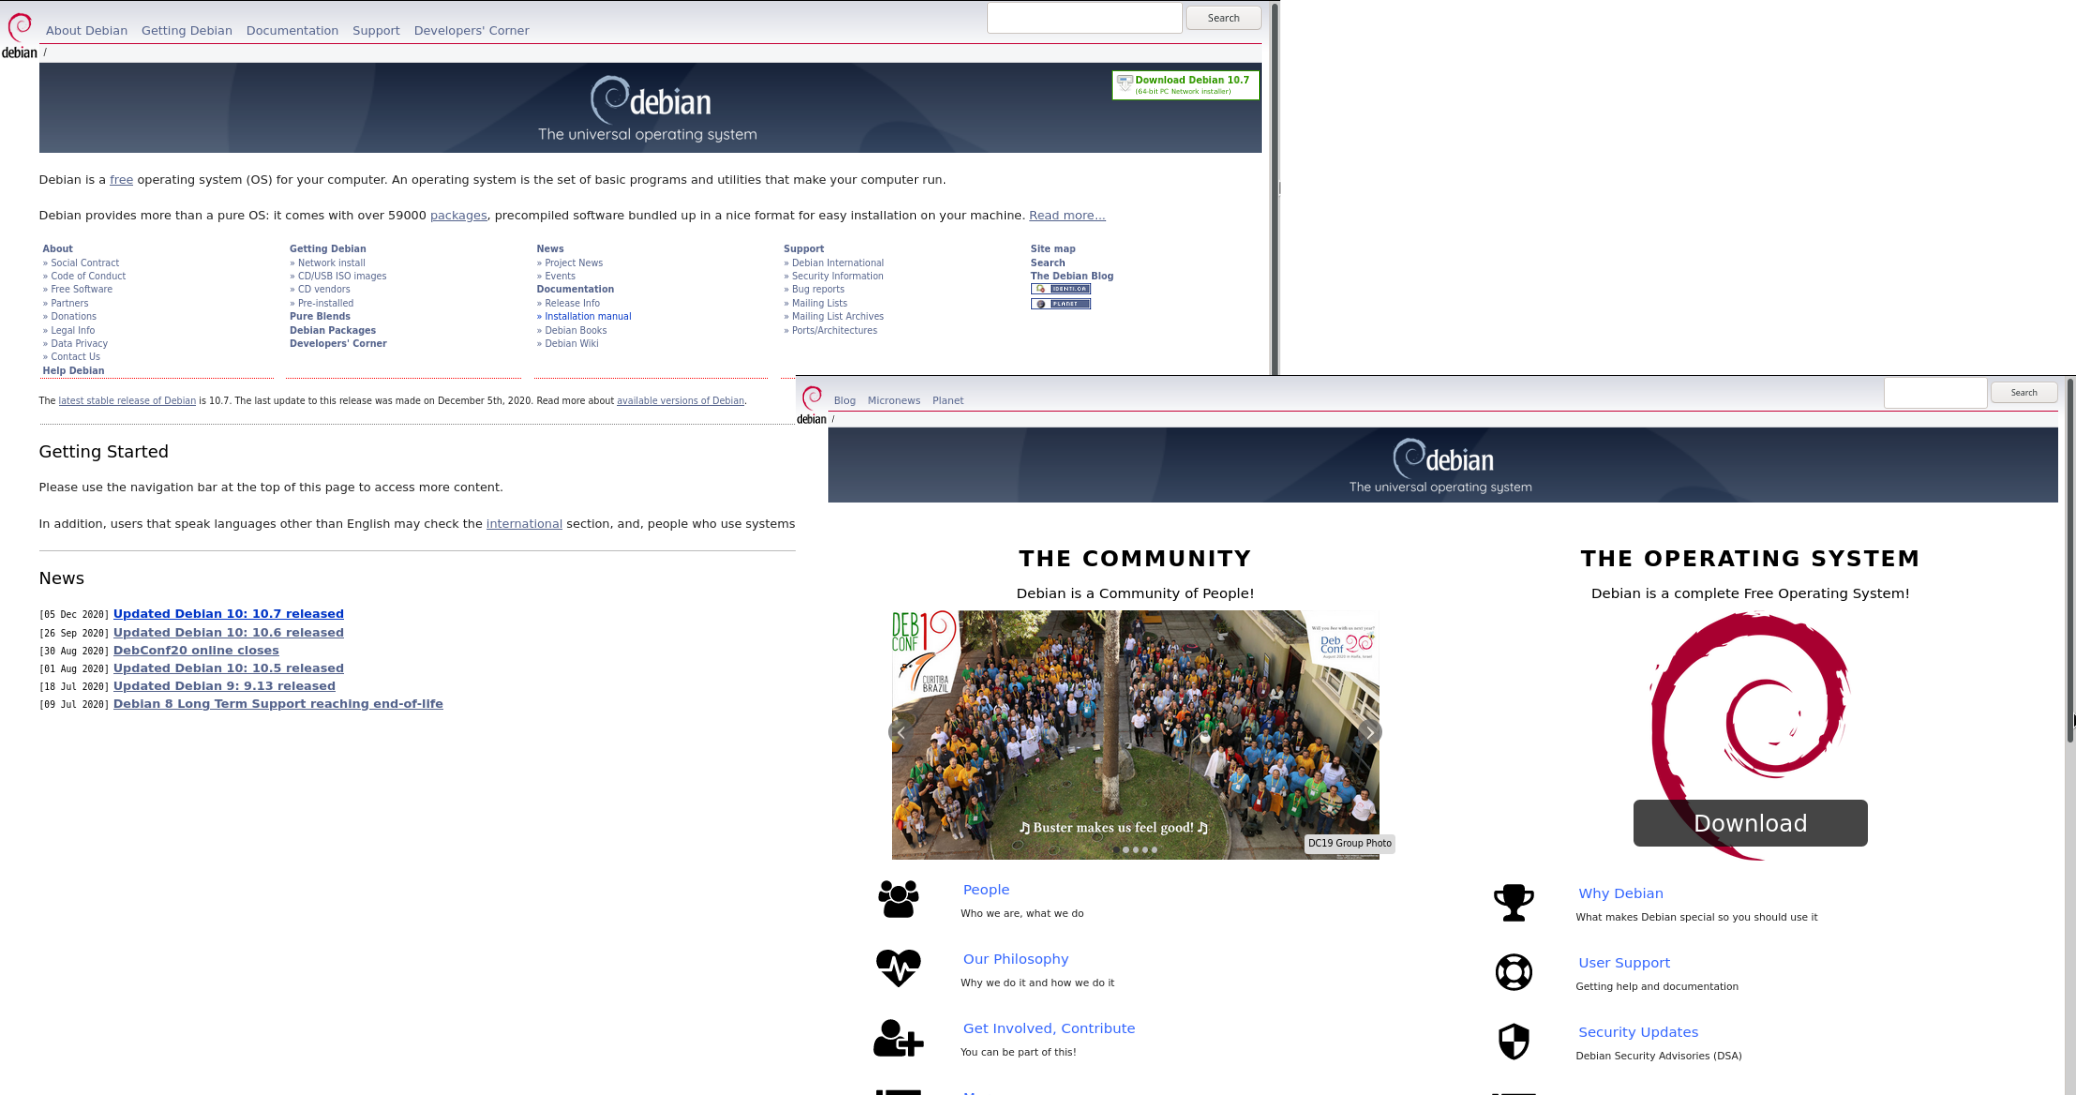Viewport: 2076px width, 1095px height.
Task: Open the Developers' Corner menu item
Action: click(470, 30)
